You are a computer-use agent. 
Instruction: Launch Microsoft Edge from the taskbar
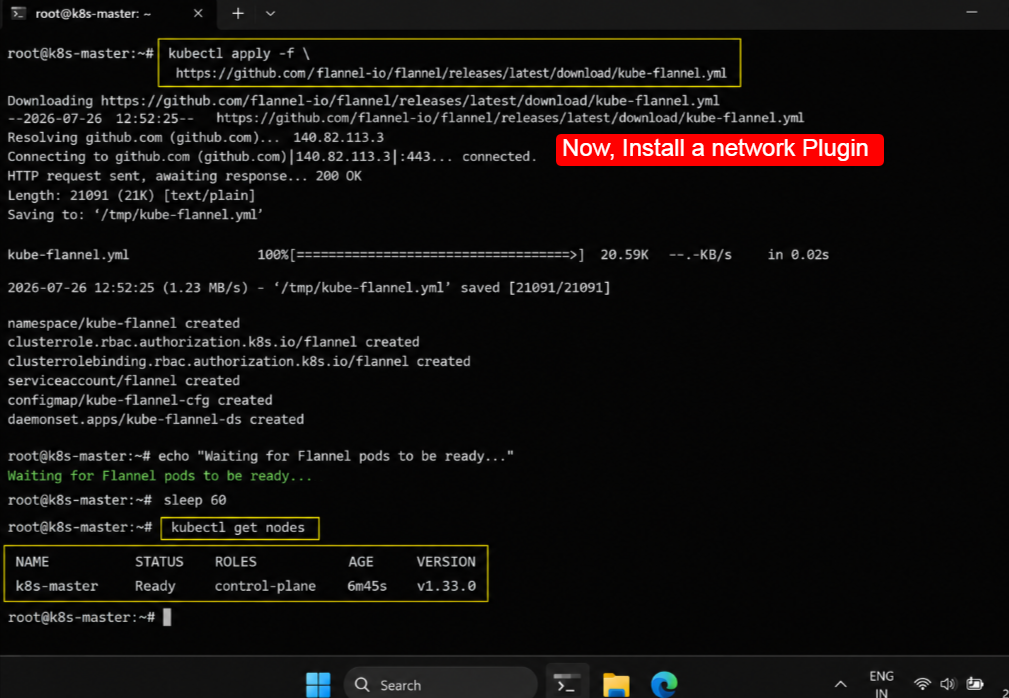pyautogui.click(x=664, y=684)
